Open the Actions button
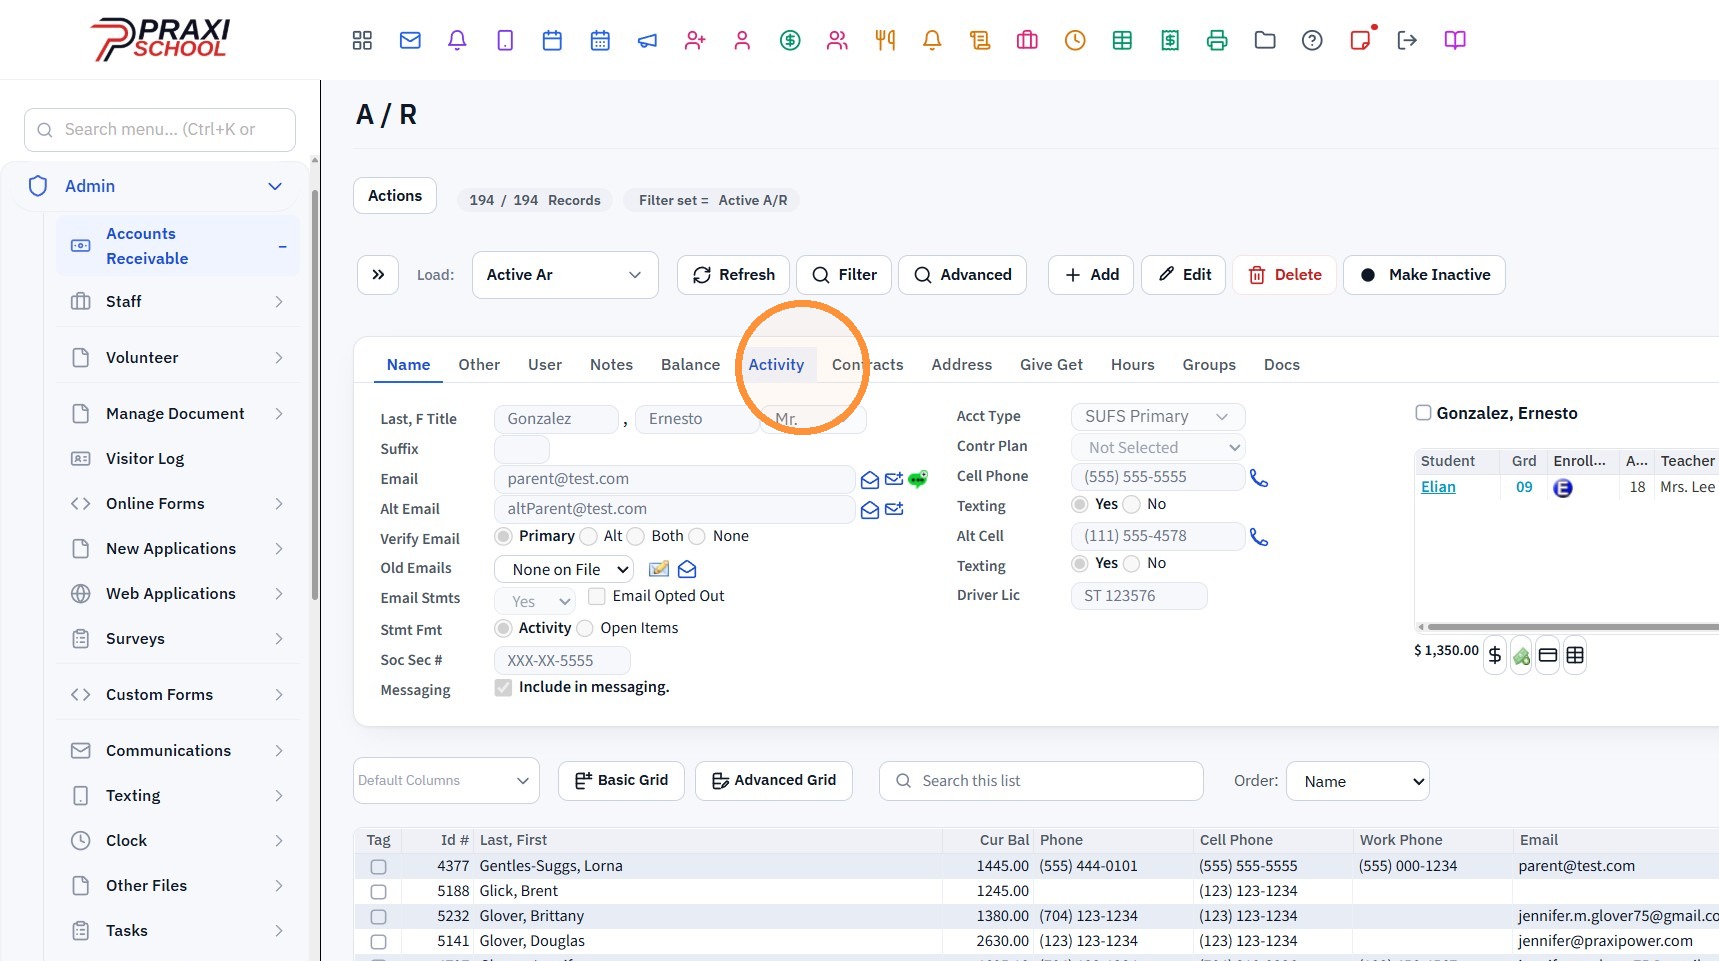The height and width of the screenshot is (961, 1719). click(x=395, y=196)
